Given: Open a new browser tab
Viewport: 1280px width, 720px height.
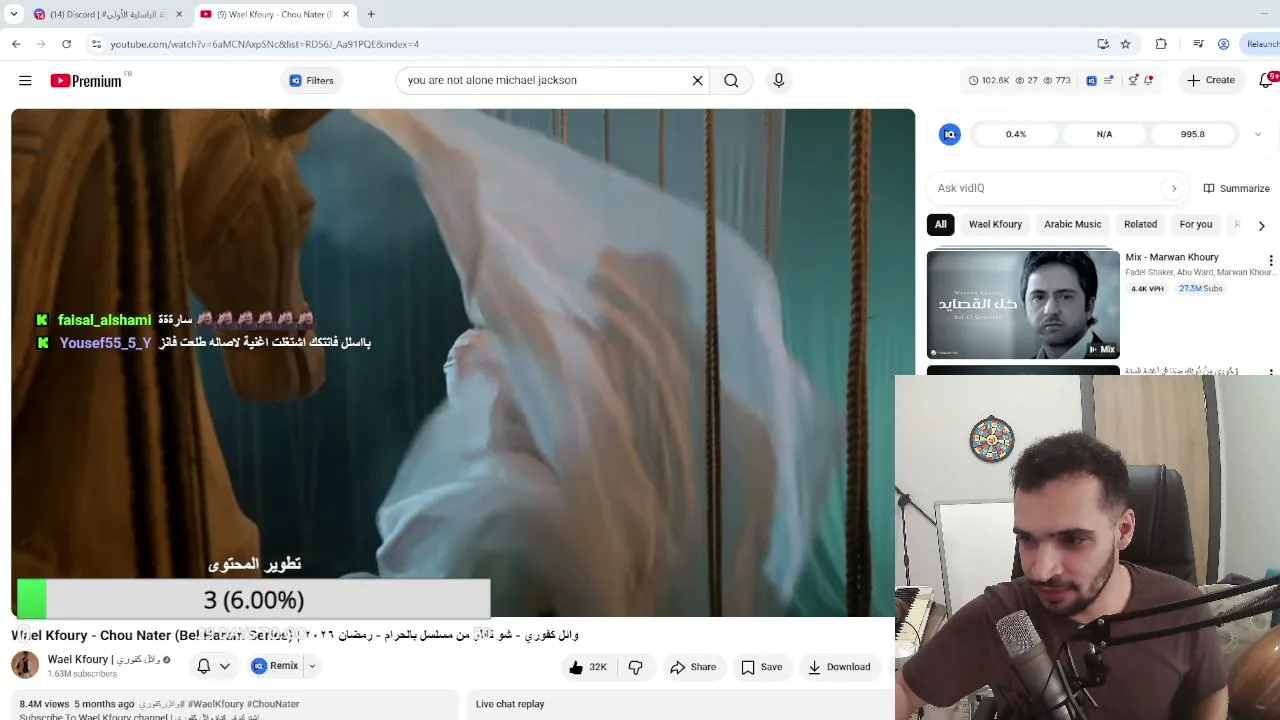Looking at the screenshot, I should (x=371, y=14).
